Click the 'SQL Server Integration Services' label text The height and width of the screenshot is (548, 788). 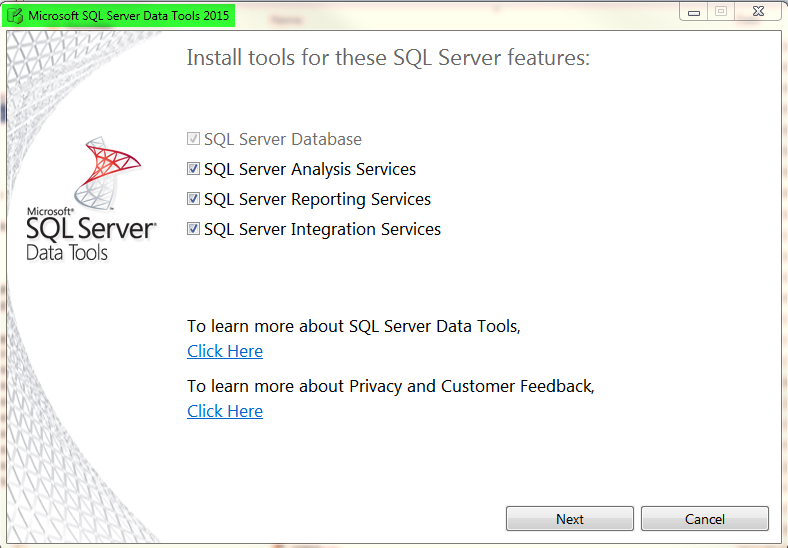323,229
